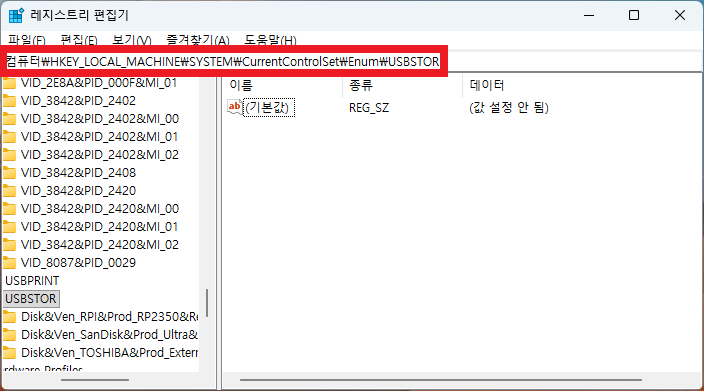Screen dimensions: 704x391
Task: Click the REG_SZ type cell
Action: 369,108
